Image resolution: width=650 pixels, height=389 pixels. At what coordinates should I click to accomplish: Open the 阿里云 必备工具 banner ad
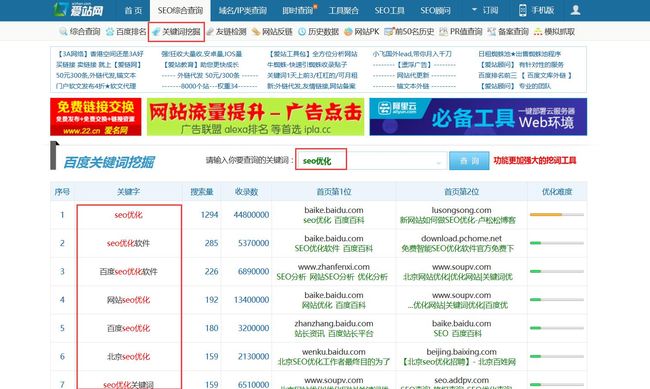click(478, 117)
